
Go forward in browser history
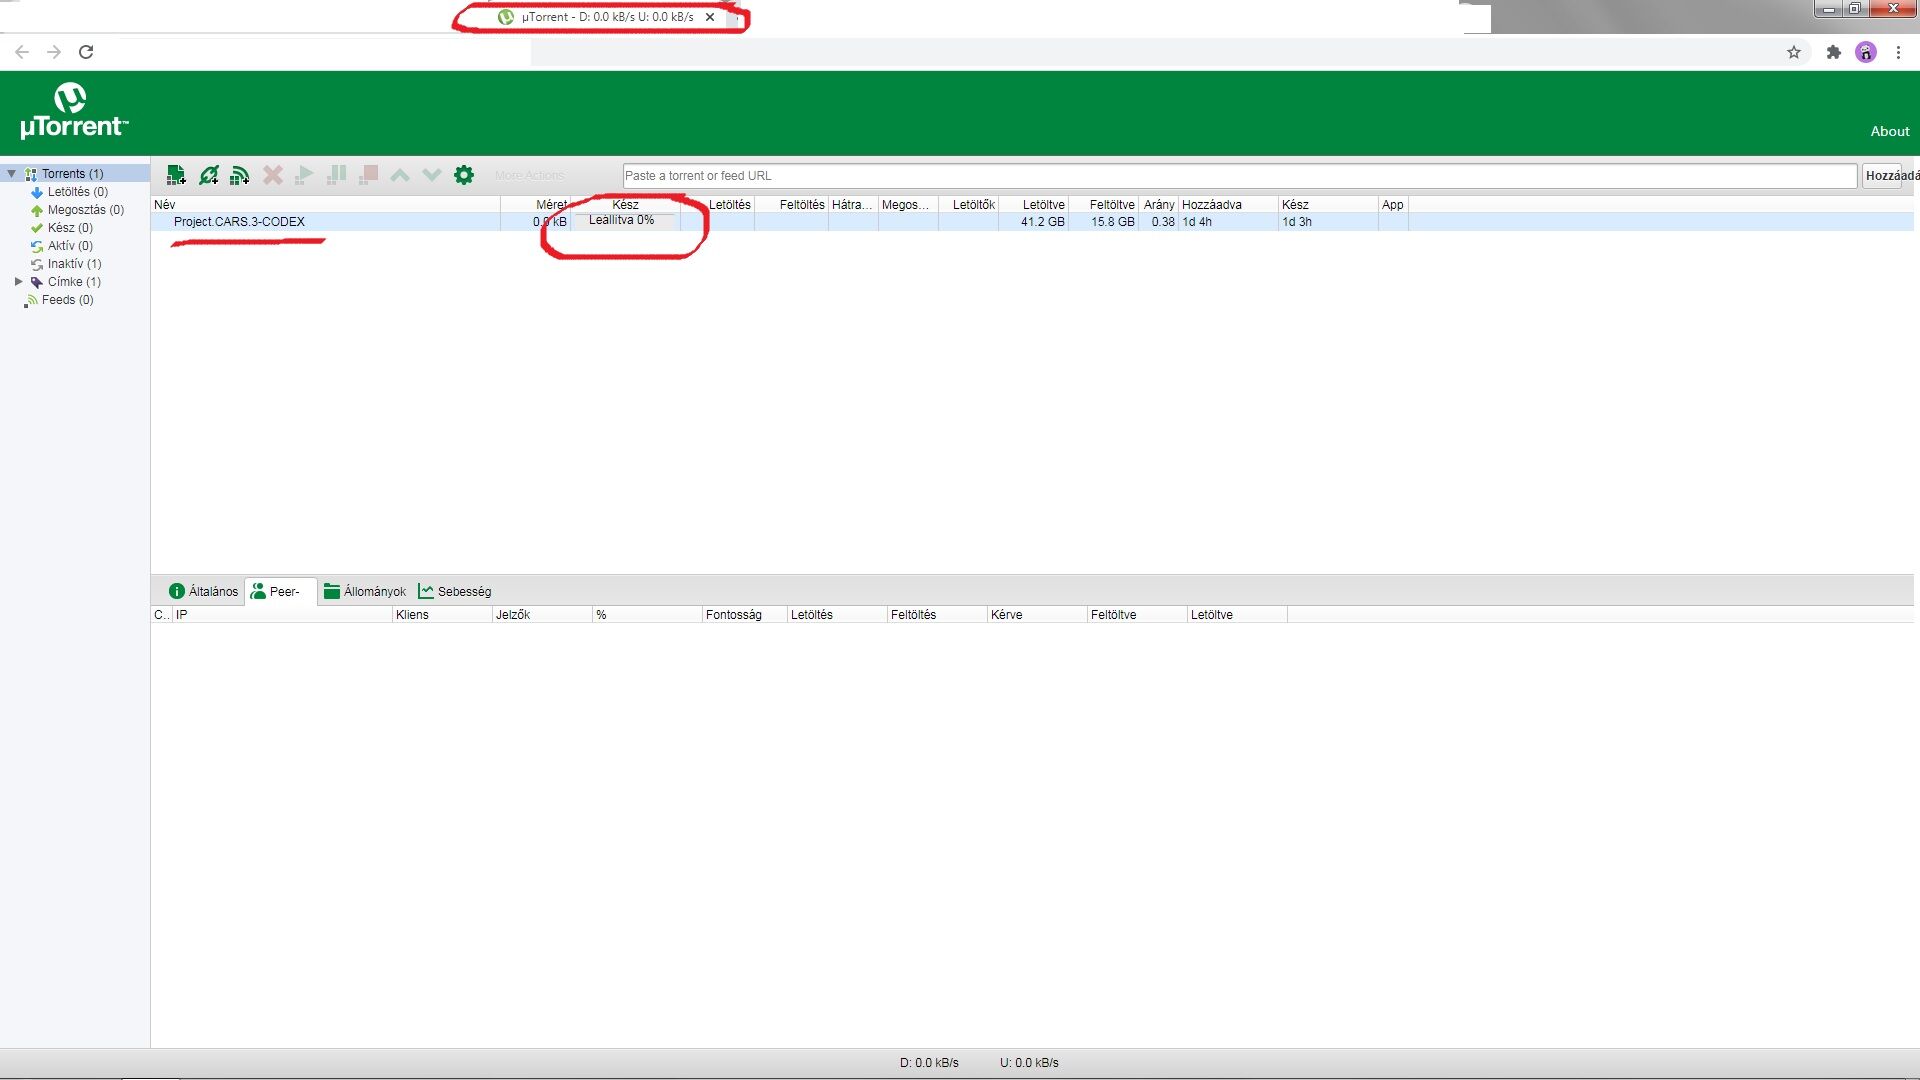pyautogui.click(x=54, y=52)
